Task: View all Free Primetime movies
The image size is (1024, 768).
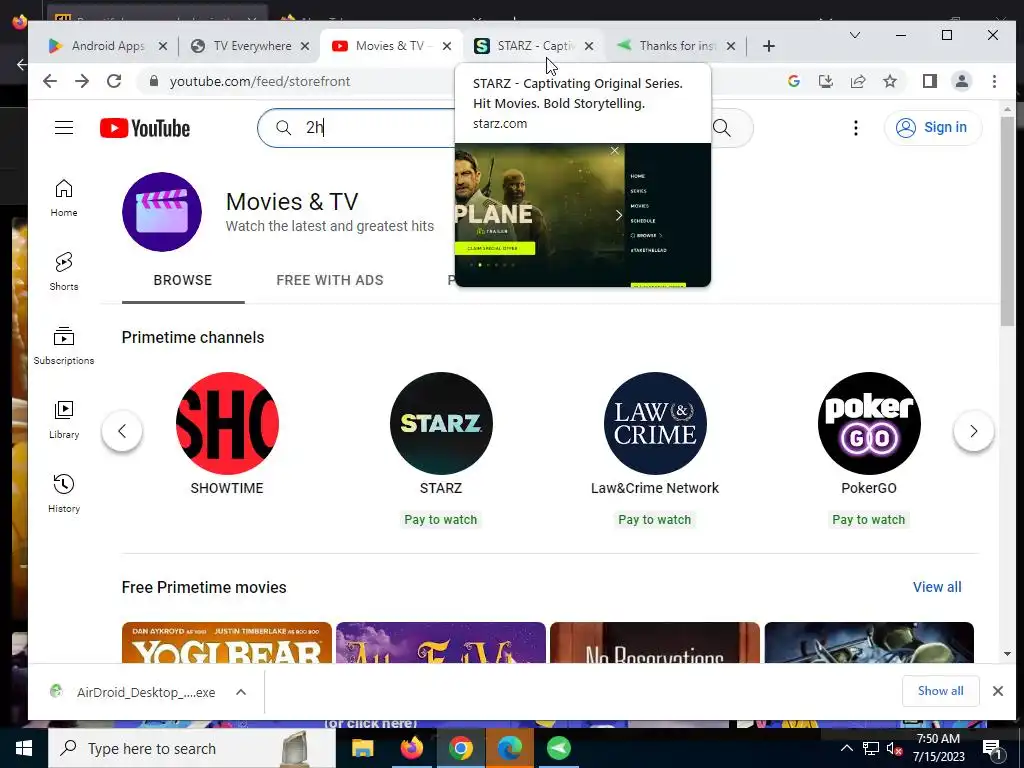Action: pyautogui.click(x=937, y=587)
